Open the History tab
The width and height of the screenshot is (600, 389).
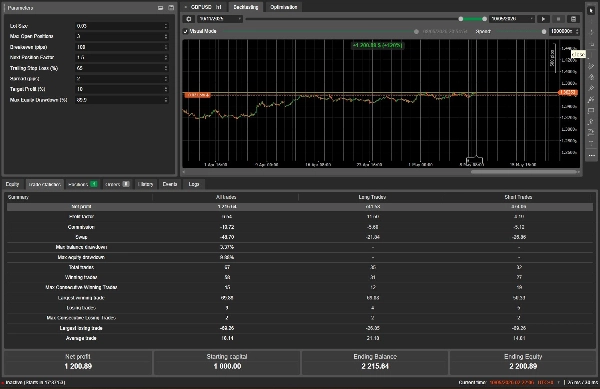click(145, 184)
